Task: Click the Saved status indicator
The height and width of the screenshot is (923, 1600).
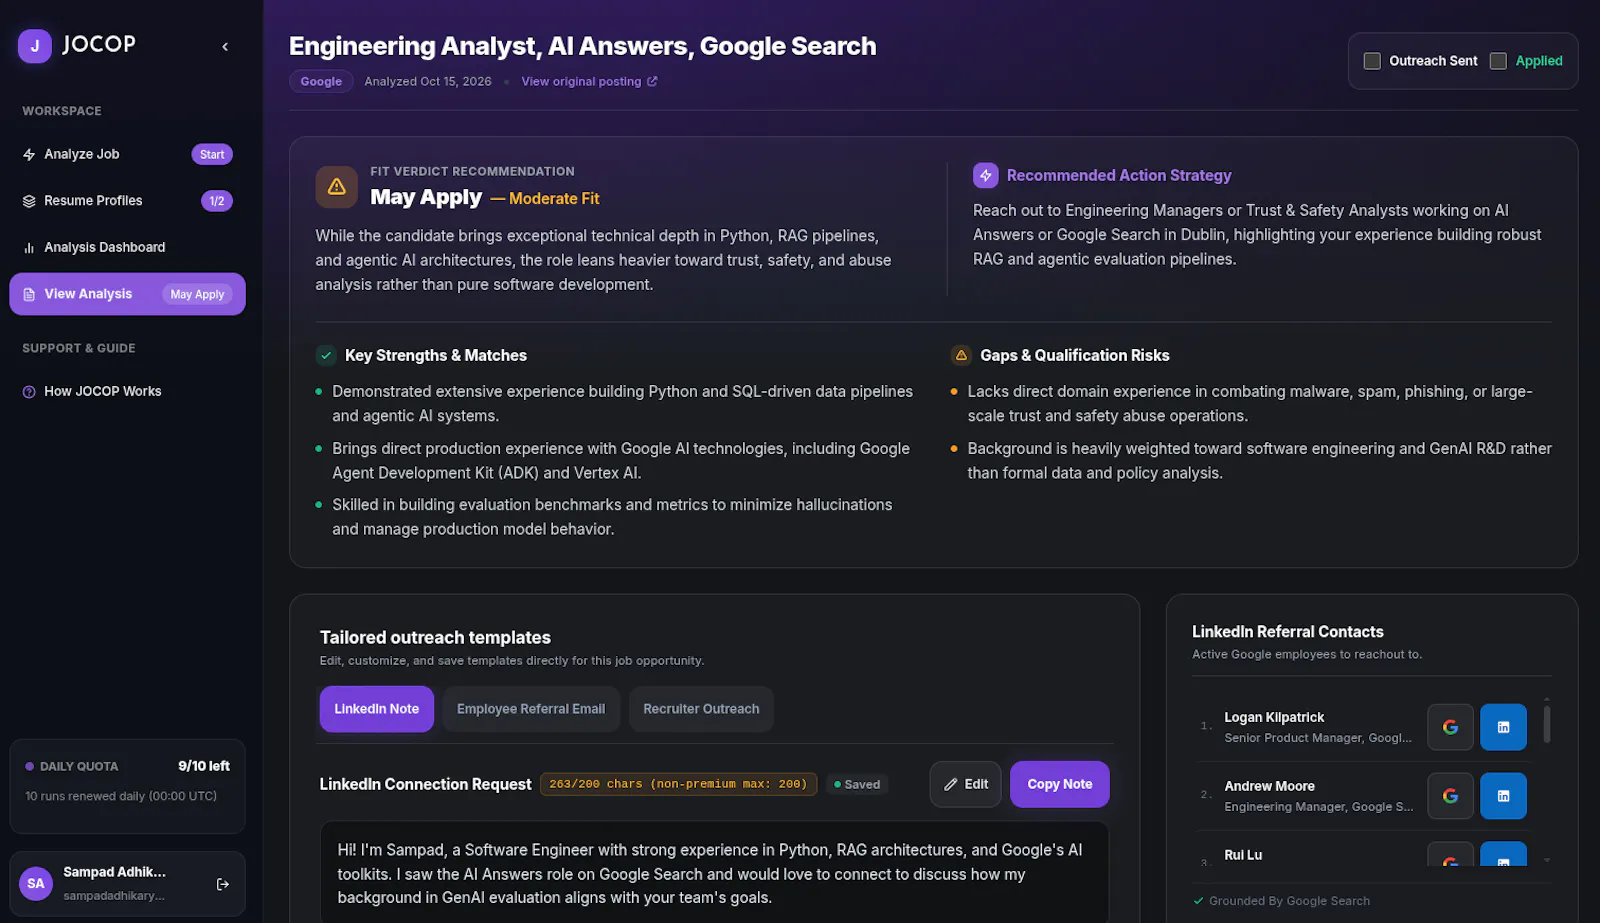Action: tap(857, 785)
